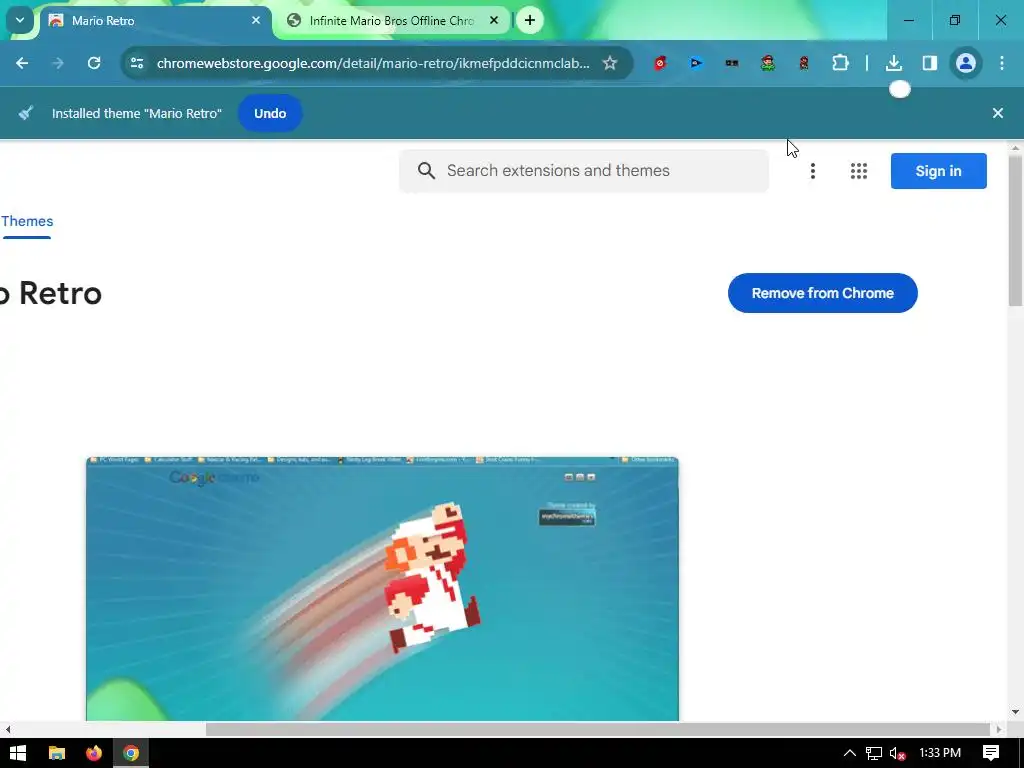Open the green Mario character extension icon
Image resolution: width=1024 pixels, height=768 pixels.
pos(768,63)
